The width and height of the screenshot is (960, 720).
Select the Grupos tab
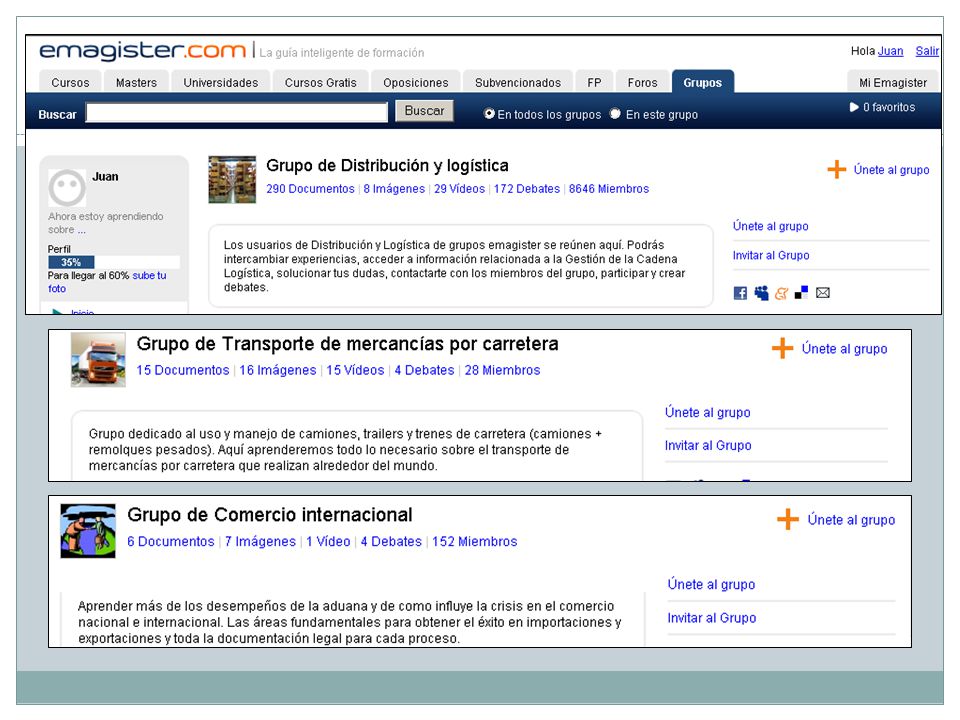click(702, 82)
